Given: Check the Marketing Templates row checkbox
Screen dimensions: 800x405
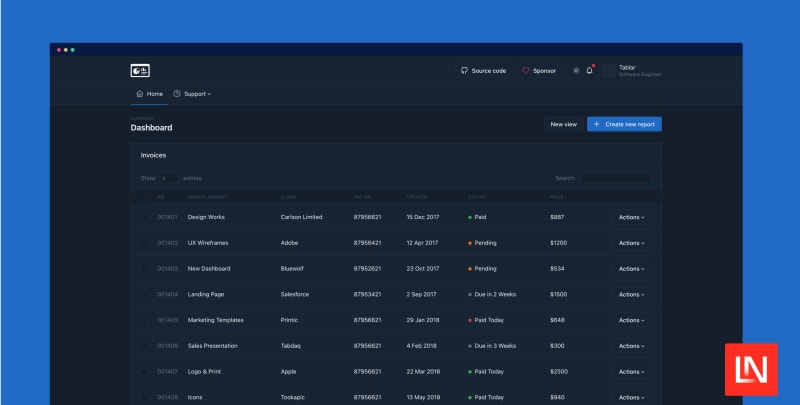Looking at the screenshot, I should (143, 320).
